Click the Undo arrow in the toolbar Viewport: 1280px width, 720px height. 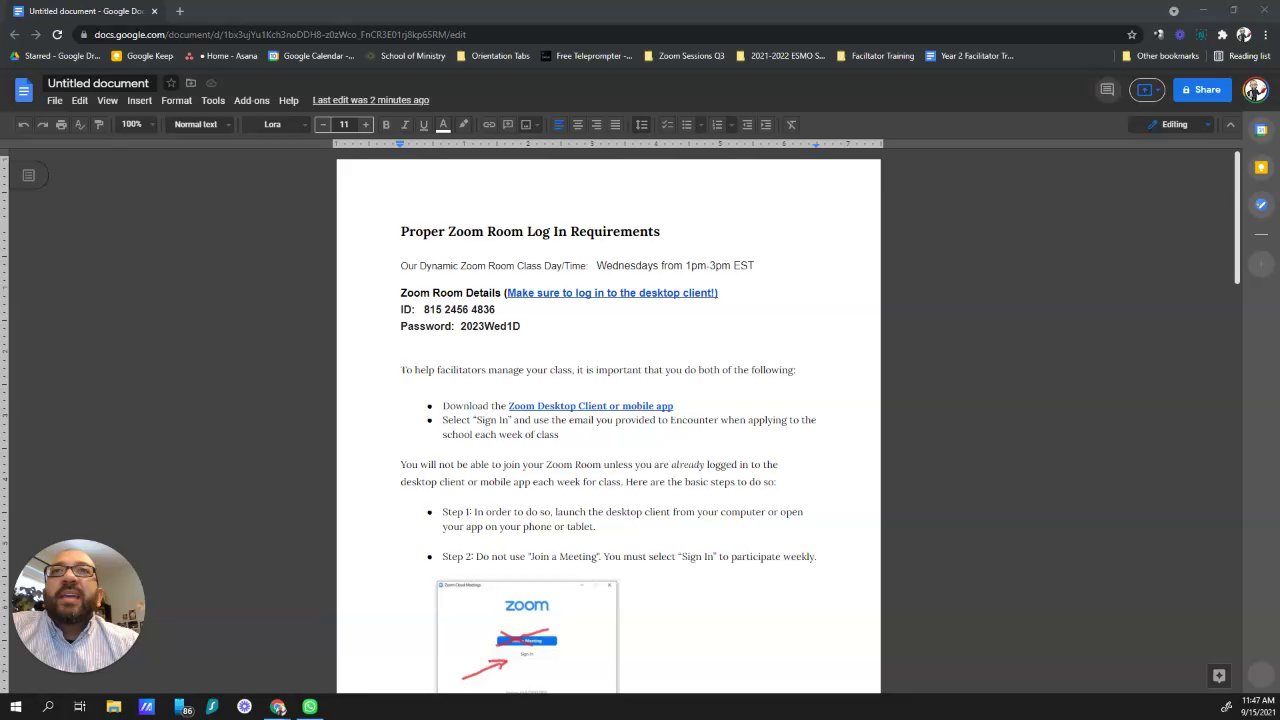[23, 125]
